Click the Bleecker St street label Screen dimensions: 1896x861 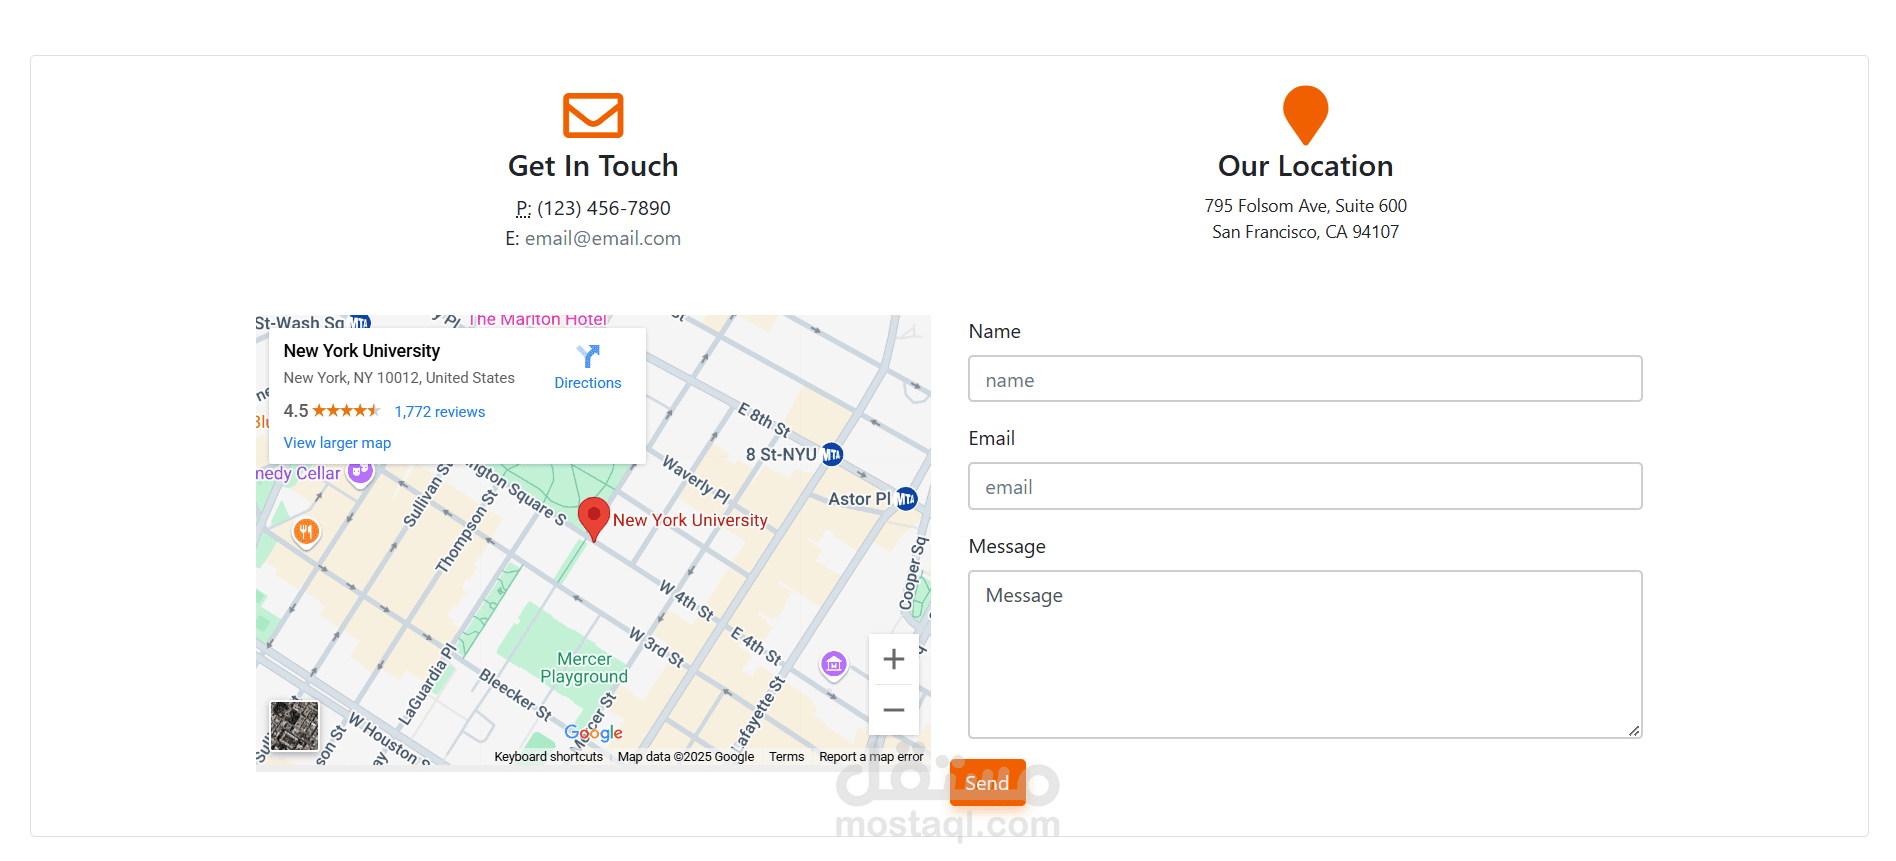point(516,694)
